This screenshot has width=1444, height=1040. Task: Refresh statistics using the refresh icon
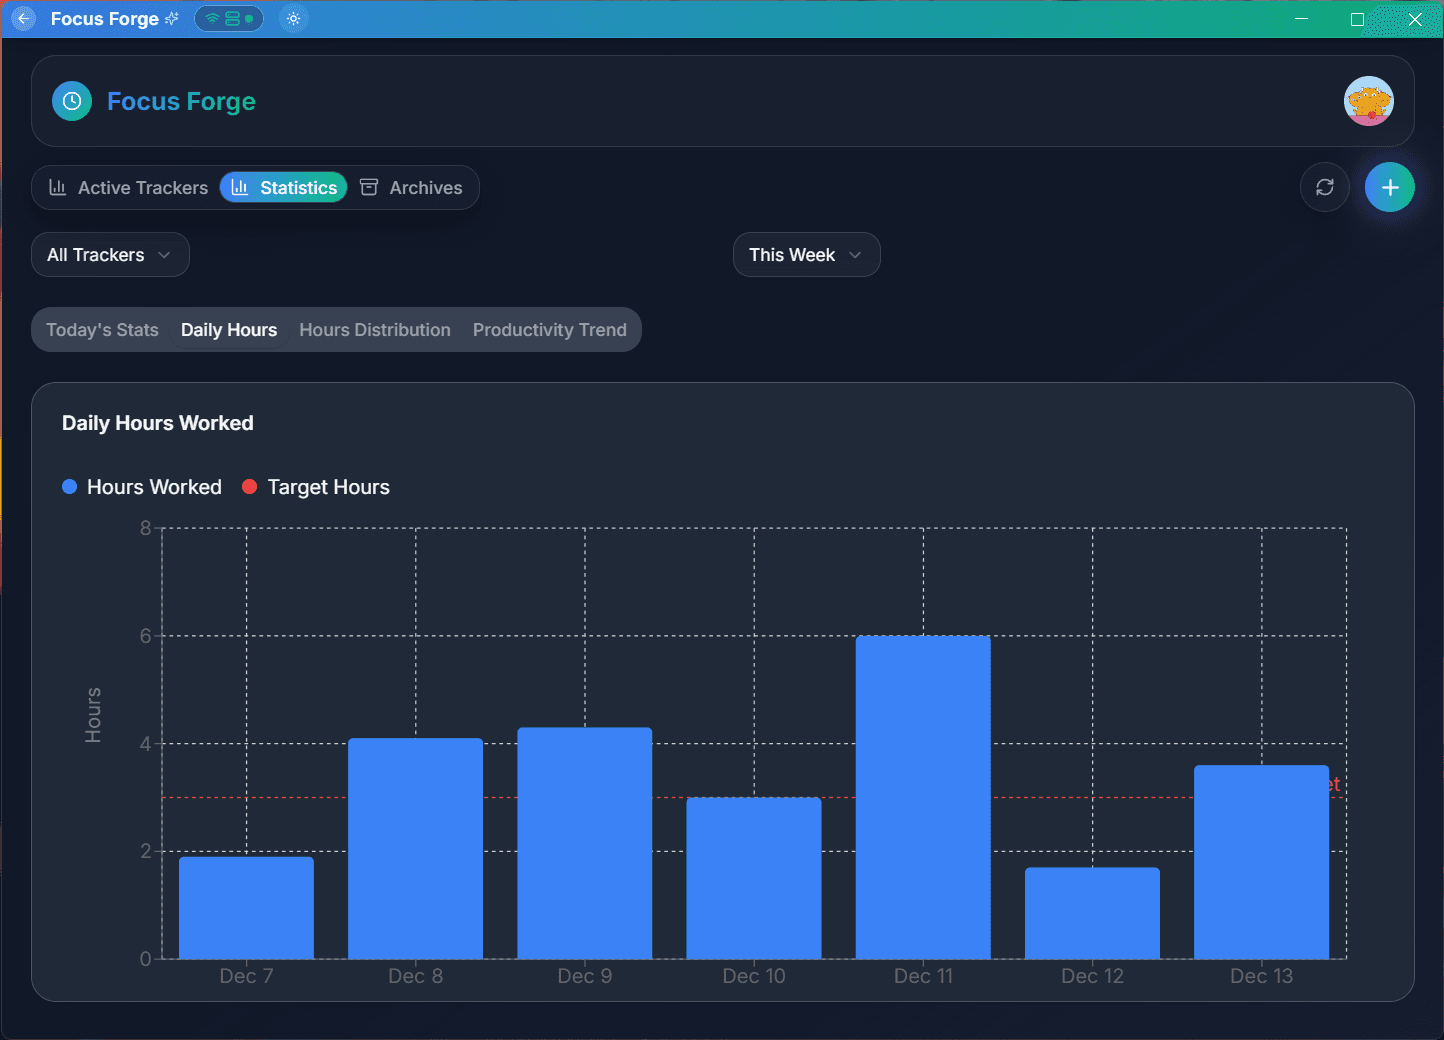(1324, 187)
